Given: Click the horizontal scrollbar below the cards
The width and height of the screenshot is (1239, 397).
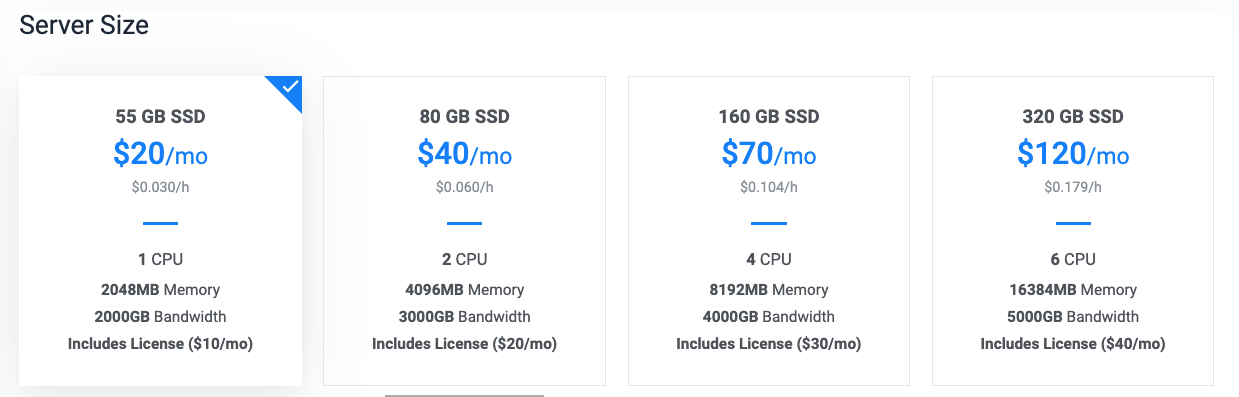Looking at the screenshot, I should [x=465, y=395].
